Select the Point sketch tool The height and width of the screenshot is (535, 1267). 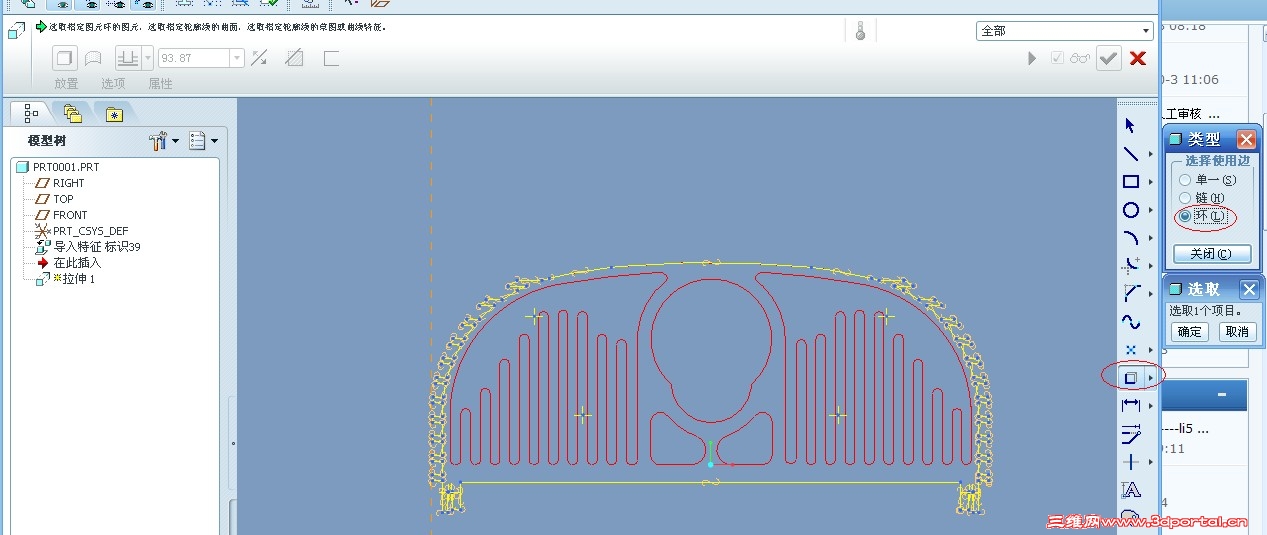(1131, 350)
